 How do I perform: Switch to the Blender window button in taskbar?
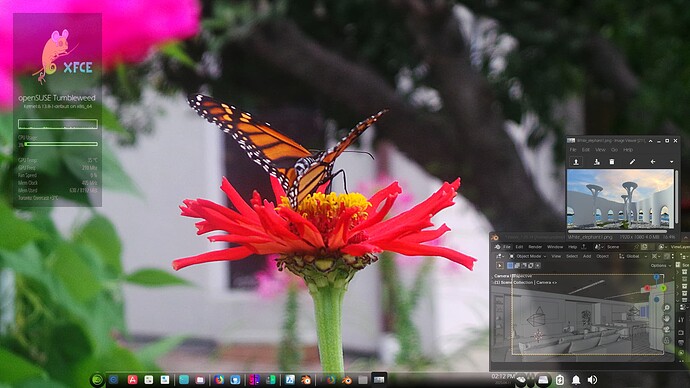pyautogui.click(x=347, y=379)
